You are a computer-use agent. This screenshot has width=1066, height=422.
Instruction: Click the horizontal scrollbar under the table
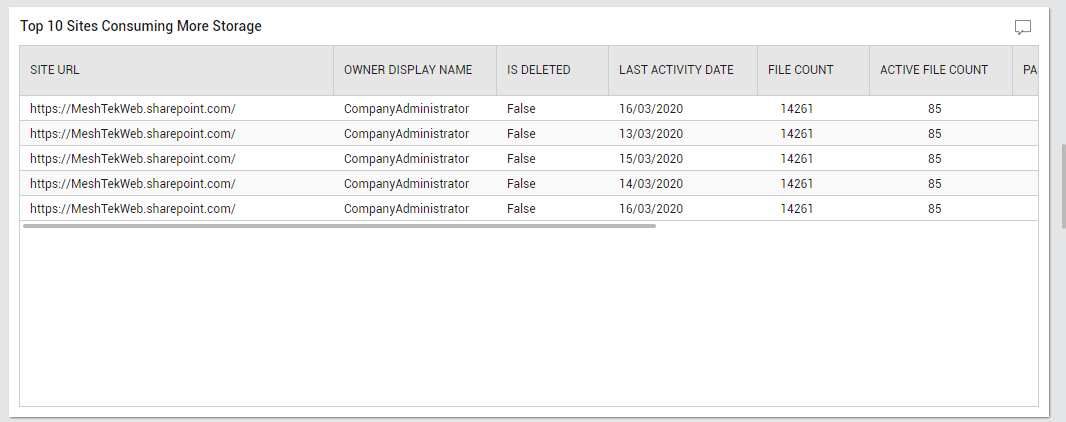[339, 226]
